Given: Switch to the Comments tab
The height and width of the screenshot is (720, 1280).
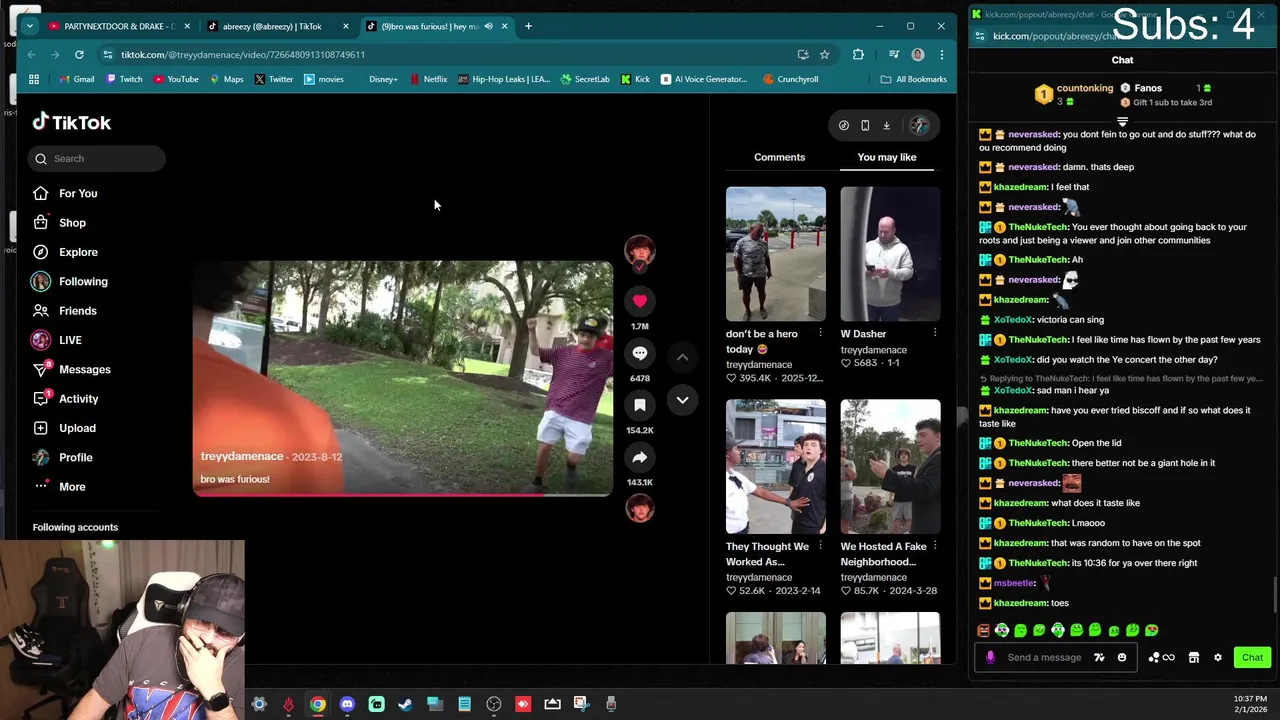Looking at the screenshot, I should [x=779, y=157].
